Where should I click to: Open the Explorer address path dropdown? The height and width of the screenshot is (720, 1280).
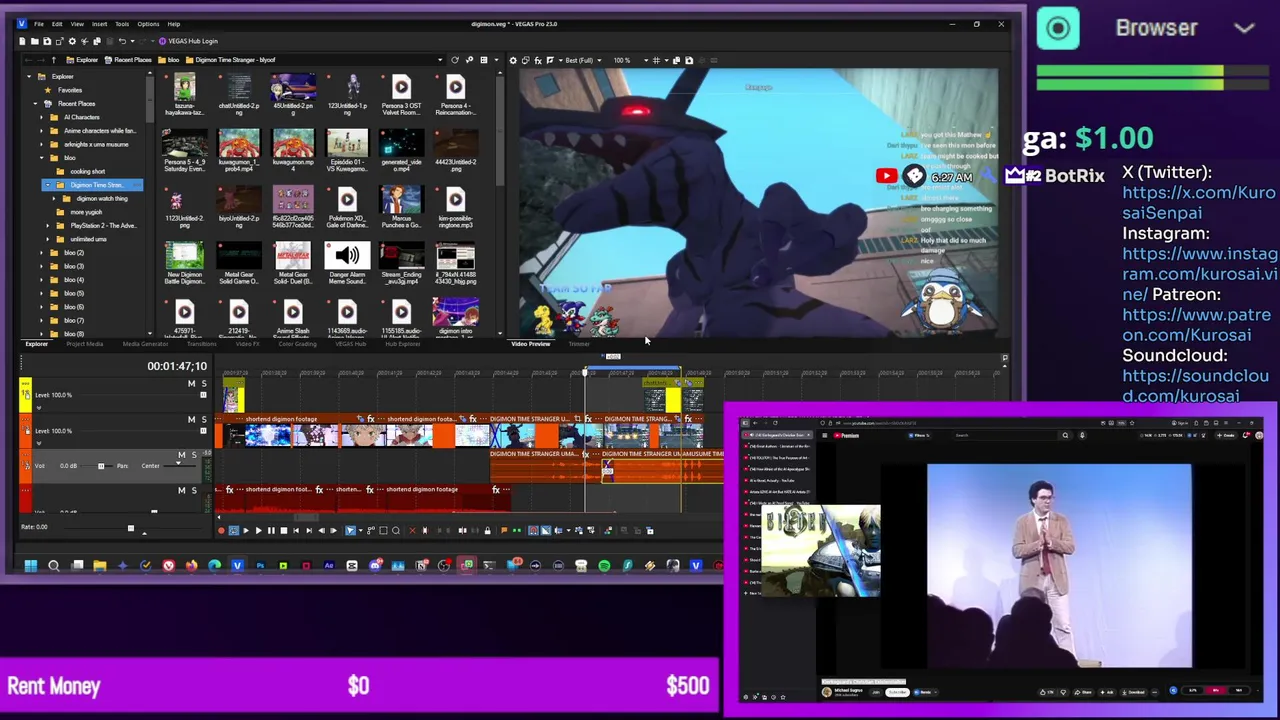tap(440, 60)
